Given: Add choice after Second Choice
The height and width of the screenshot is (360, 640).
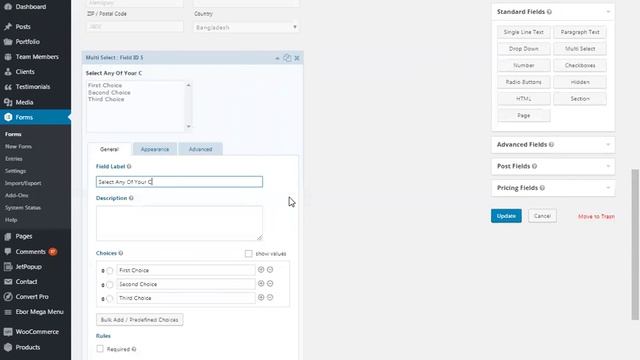Looking at the screenshot, I should [x=261, y=284].
